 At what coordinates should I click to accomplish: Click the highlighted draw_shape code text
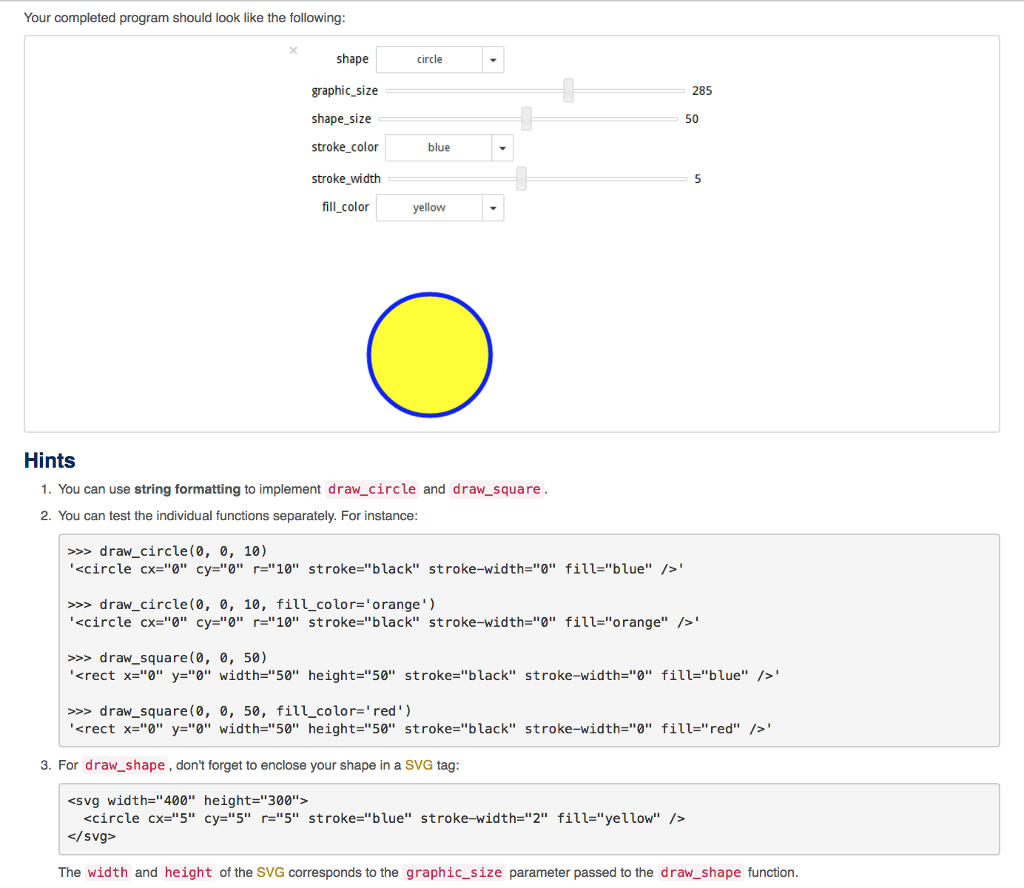click(x=124, y=764)
